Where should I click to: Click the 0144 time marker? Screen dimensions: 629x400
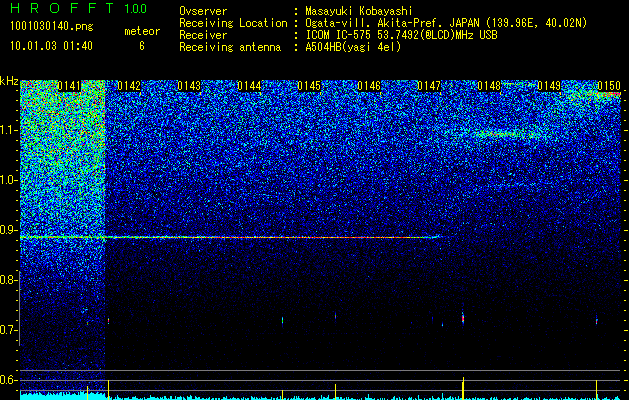pyautogui.click(x=249, y=86)
